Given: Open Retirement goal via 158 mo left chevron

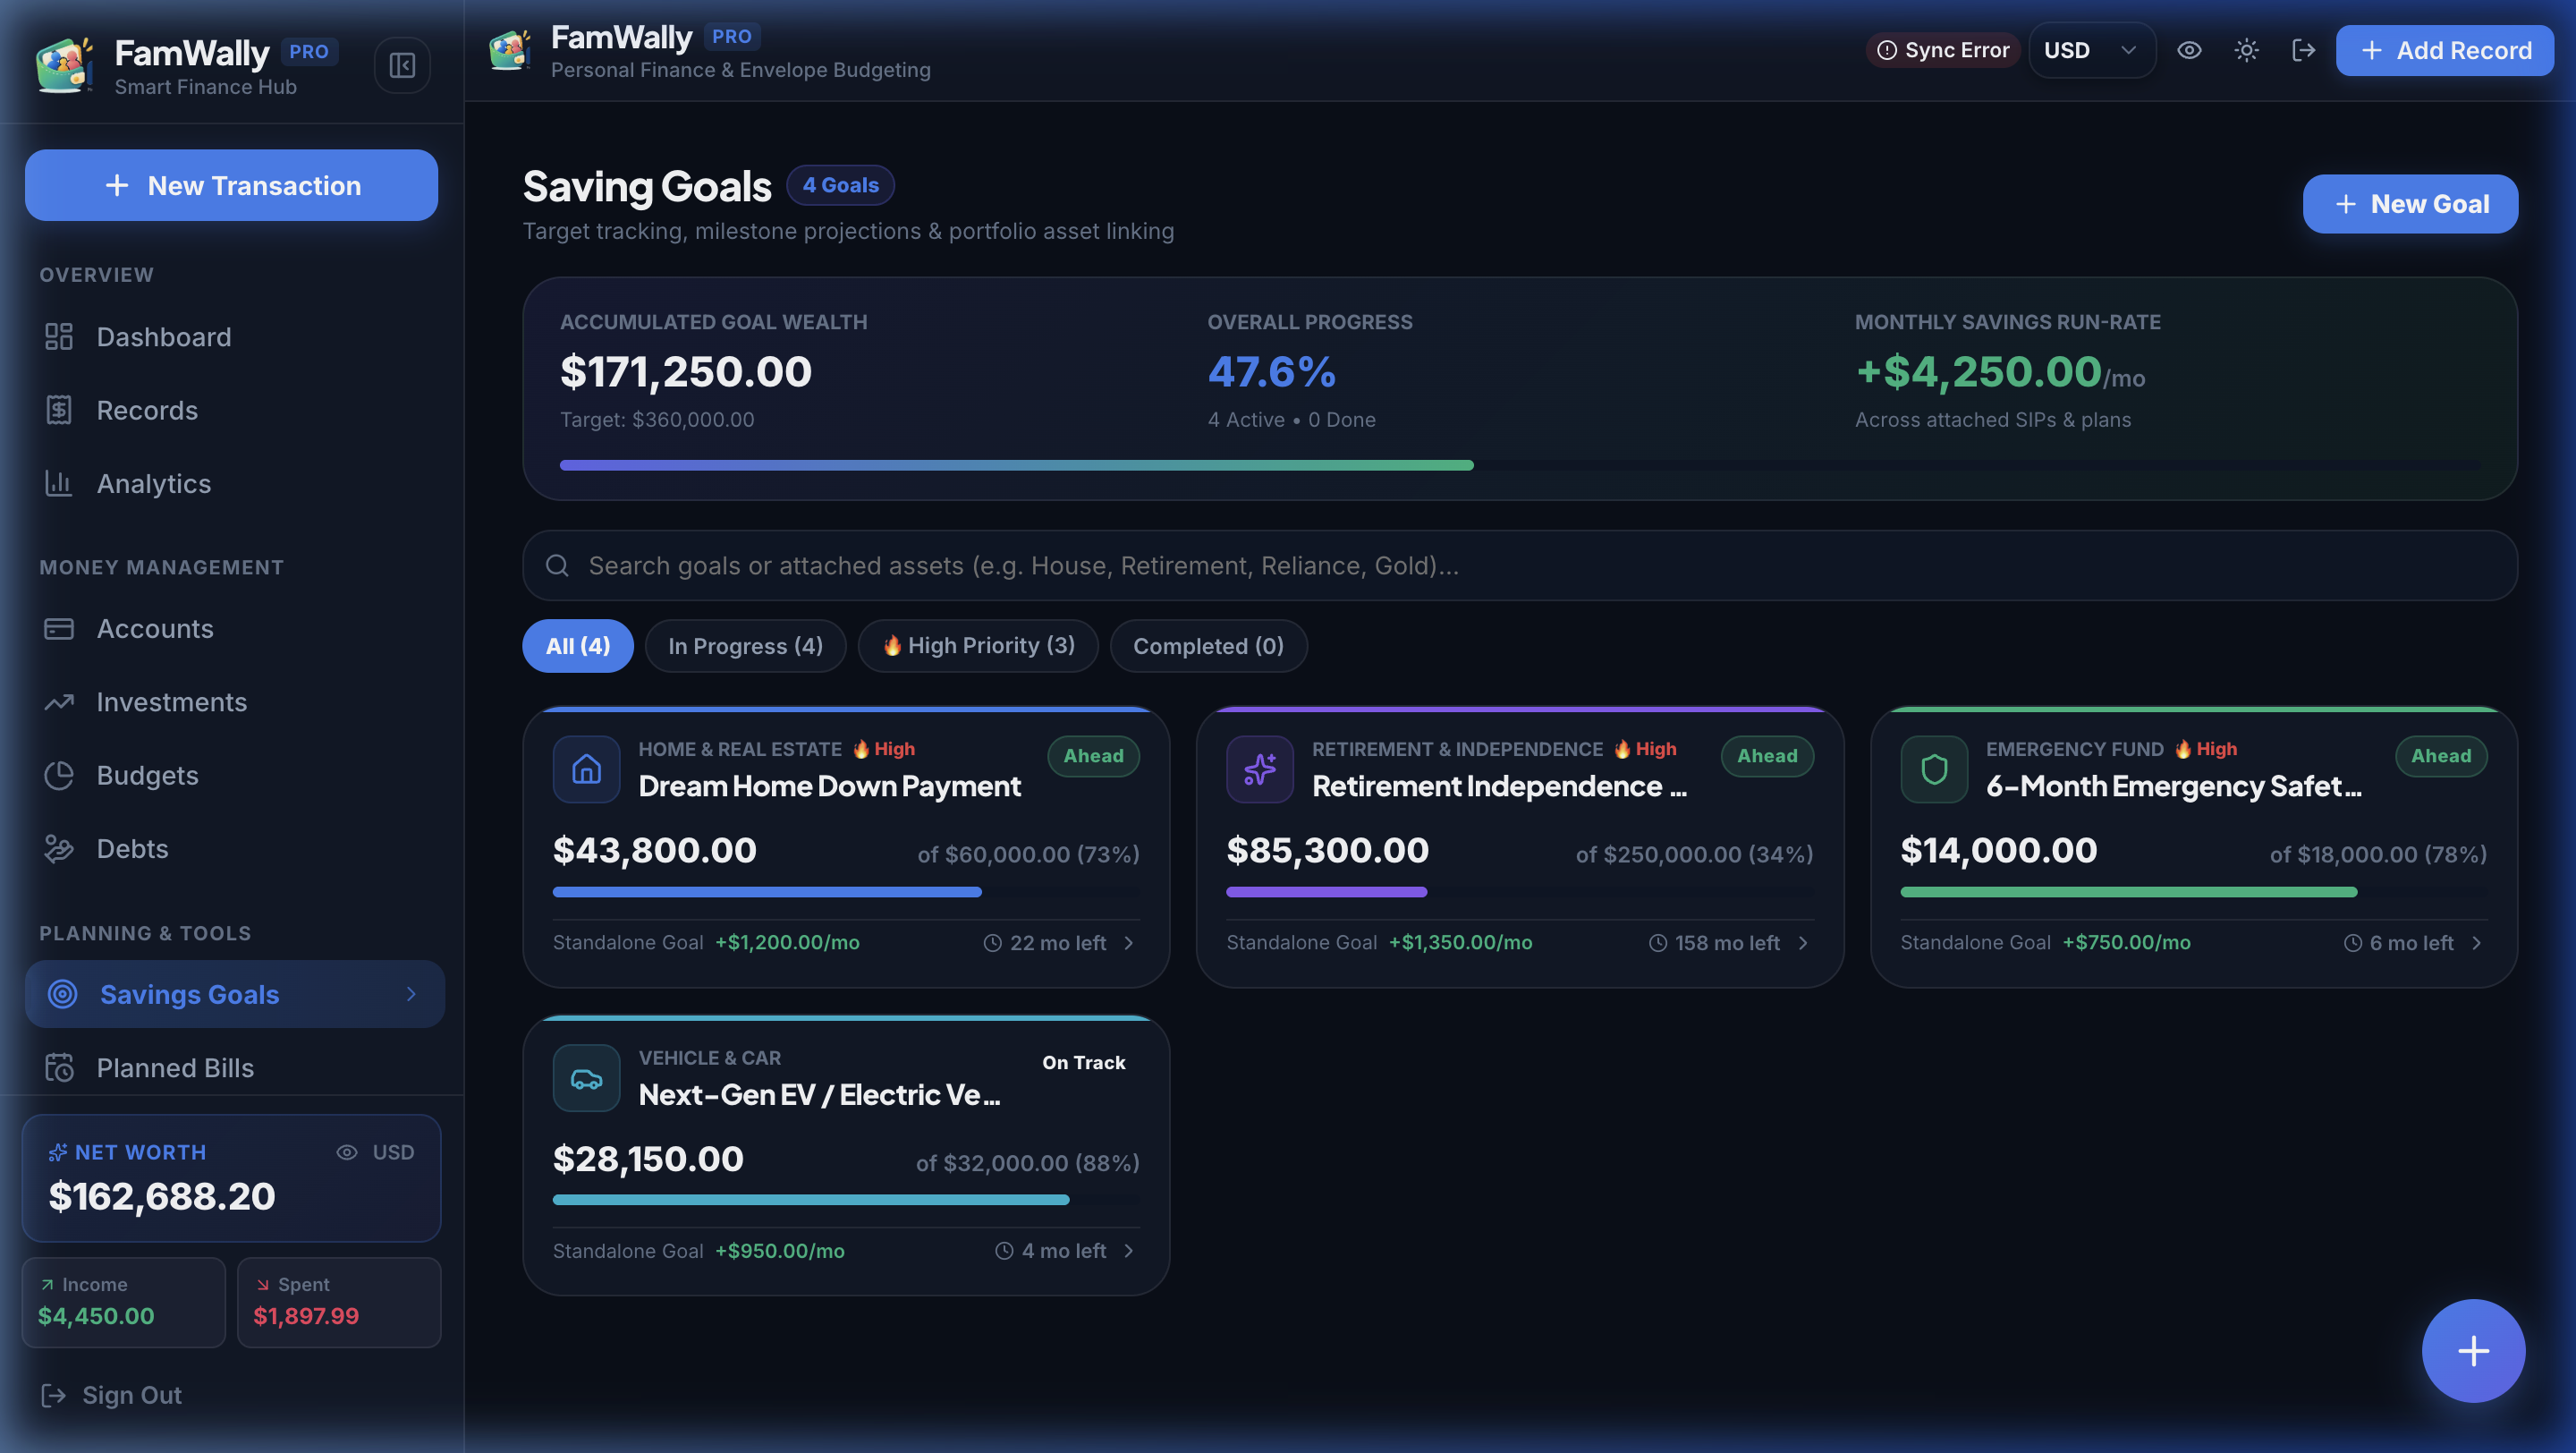Looking at the screenshot, I should click(1803, 943).
